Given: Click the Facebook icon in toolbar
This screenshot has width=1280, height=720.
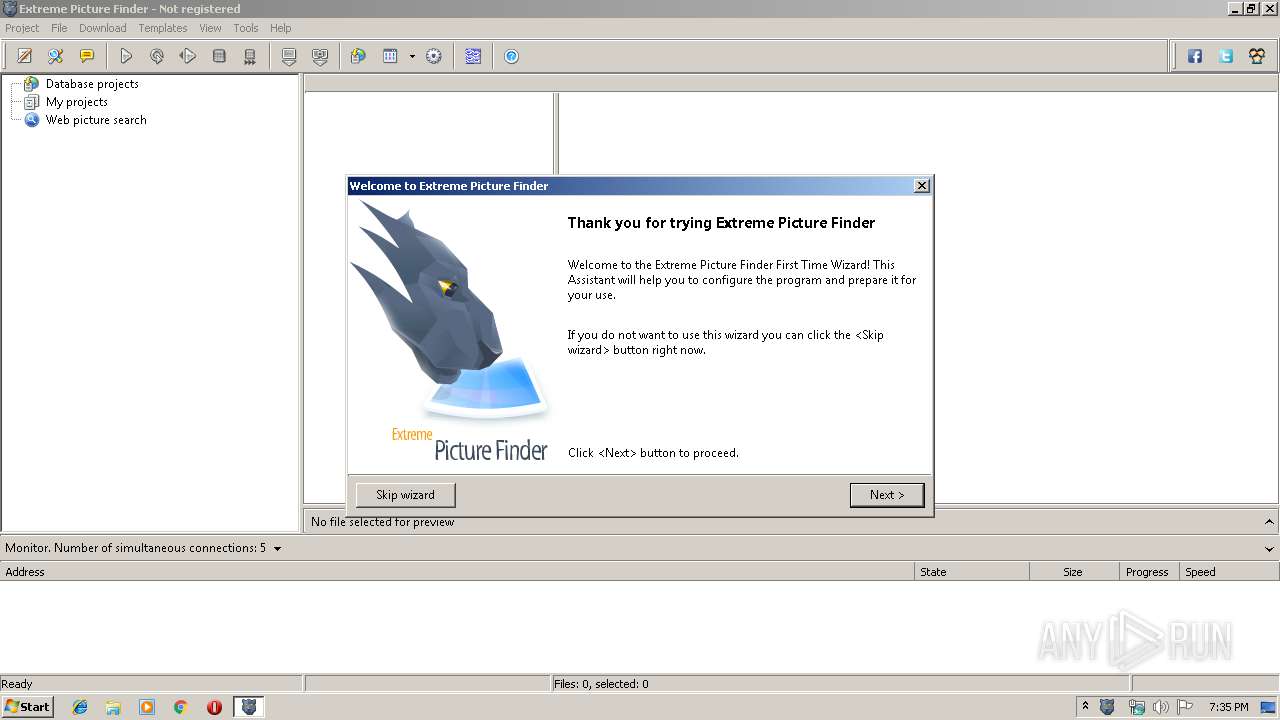Looking at the screenshot, I should [1195, 57].
